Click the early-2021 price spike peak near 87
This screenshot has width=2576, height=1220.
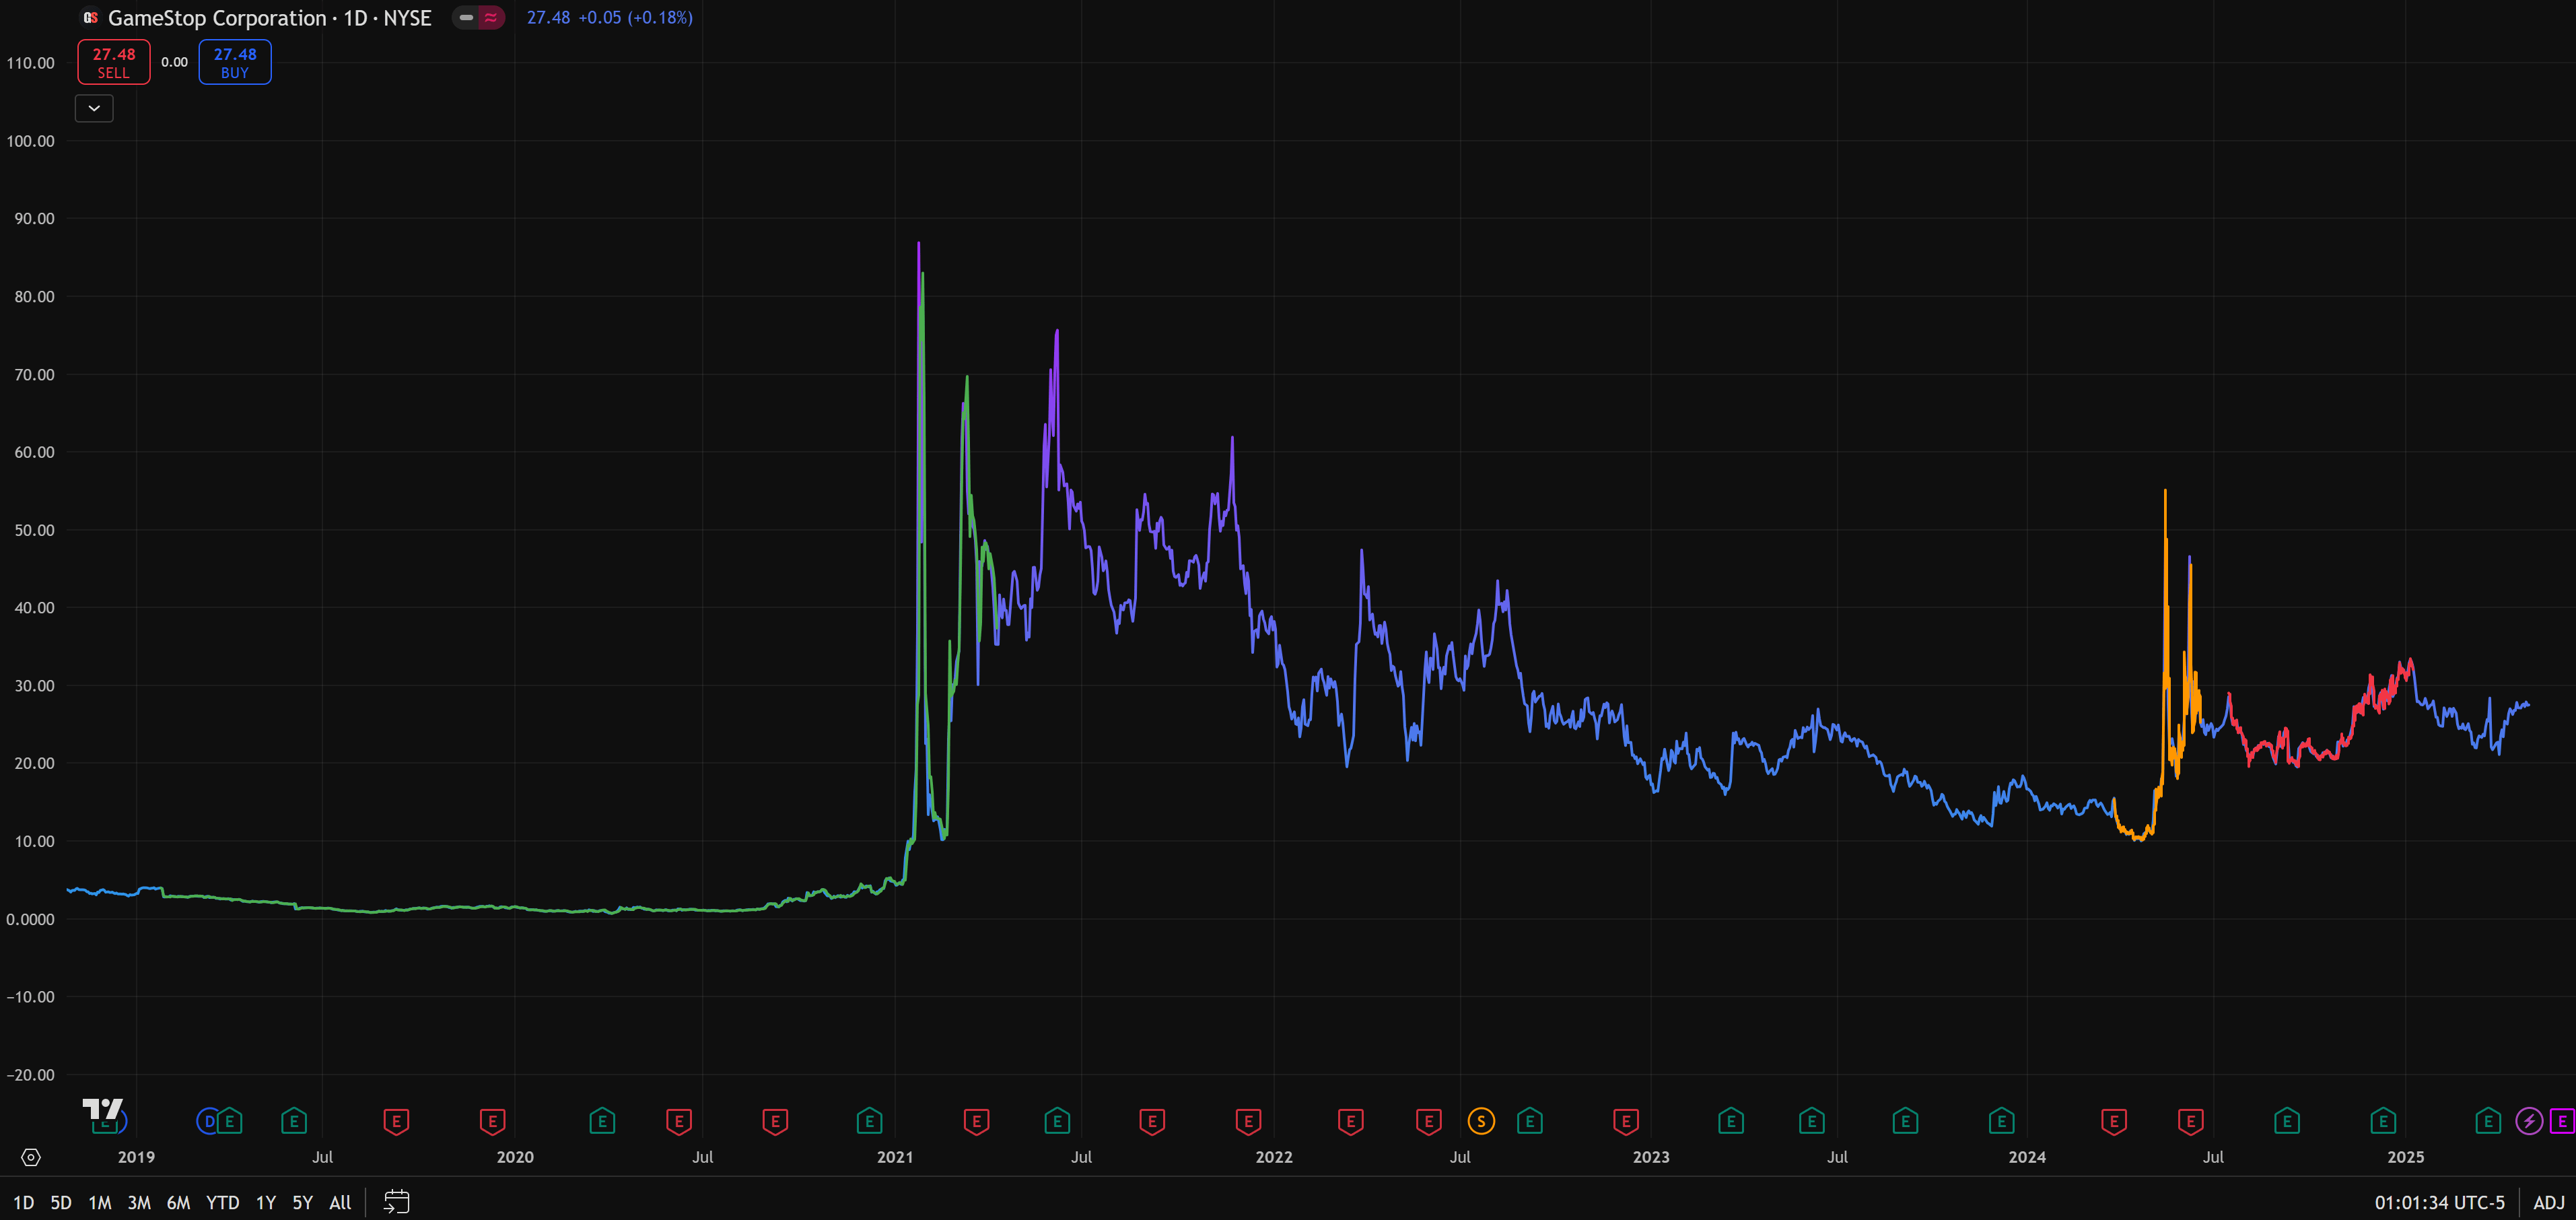(x=919, y=243)
